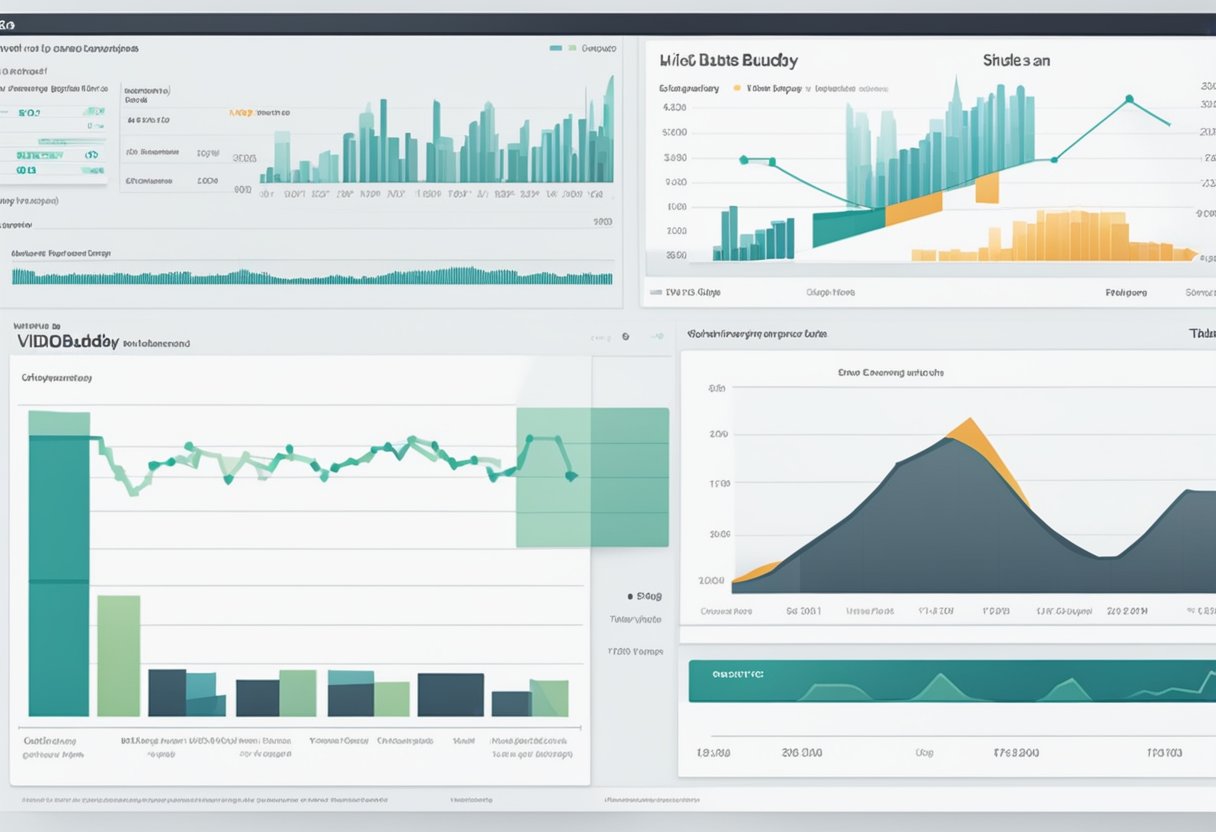Click the small gray icon in bottom-left of Budget panel

pyautogui.click(x=655, y=293)
